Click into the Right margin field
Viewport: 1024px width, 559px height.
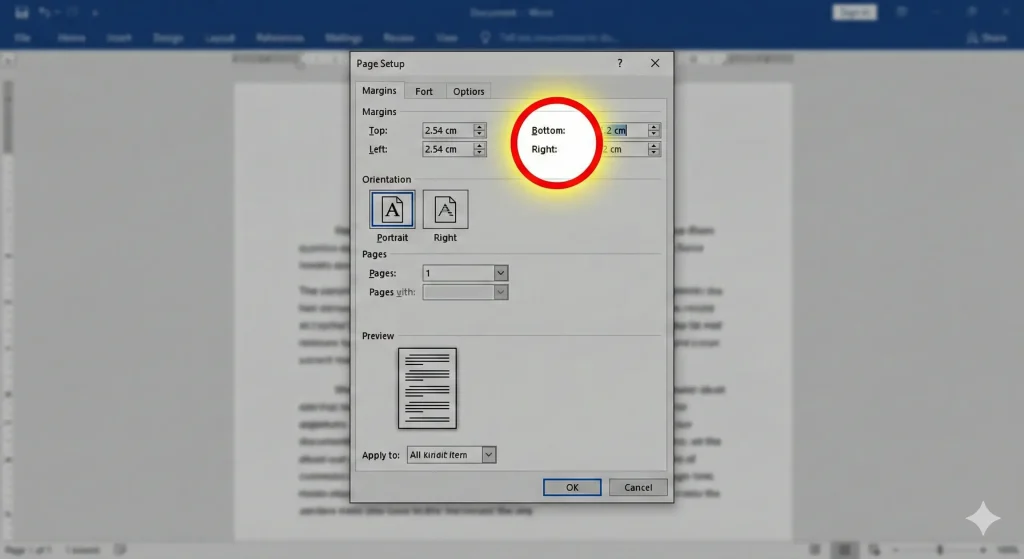point(624,149)
